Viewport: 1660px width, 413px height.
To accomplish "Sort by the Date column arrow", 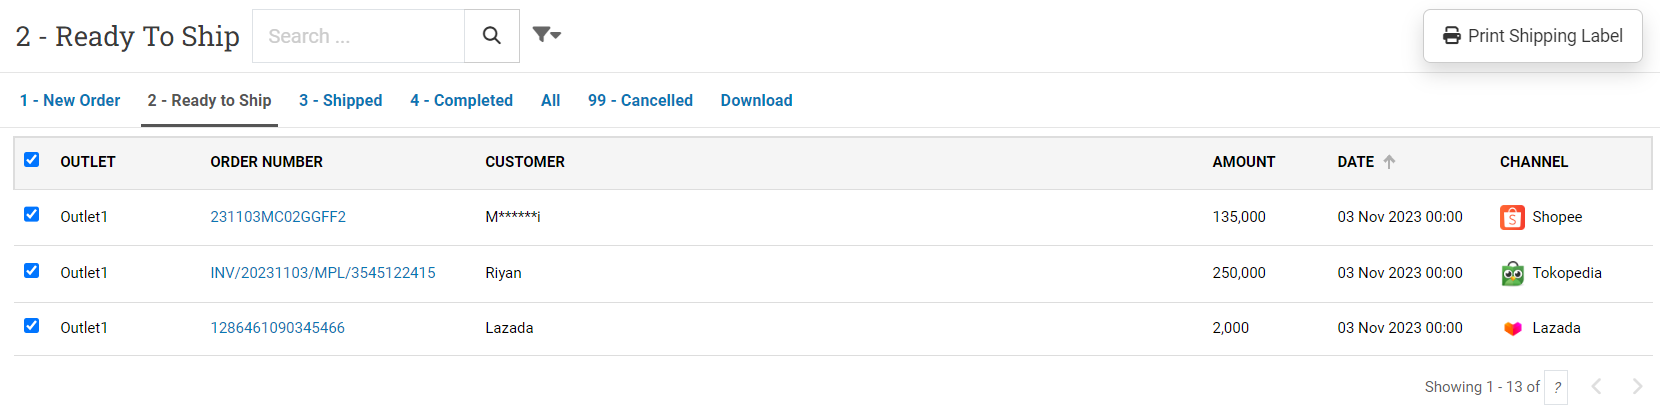I will (x=1389, y=161).
